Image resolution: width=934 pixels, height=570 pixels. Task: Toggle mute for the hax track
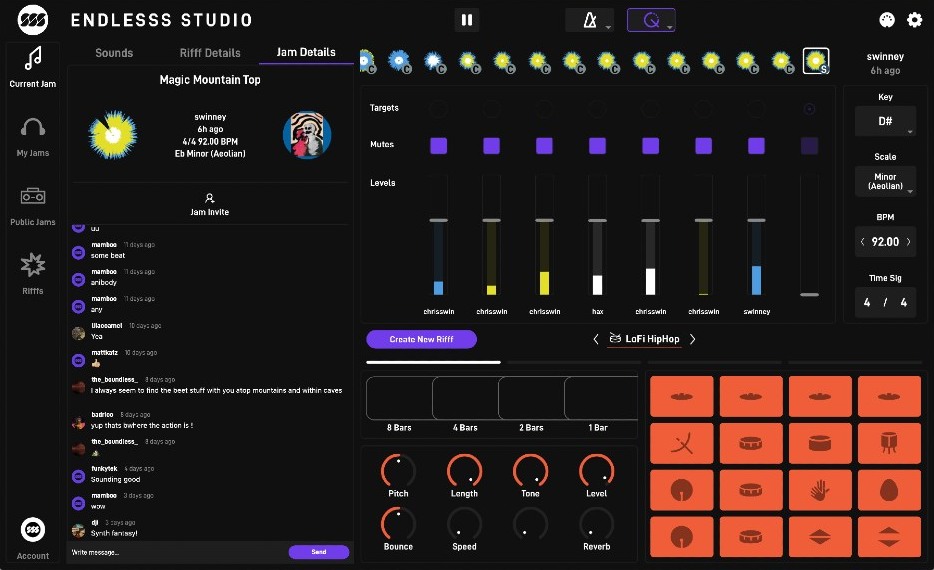click(x=597, y=146)
